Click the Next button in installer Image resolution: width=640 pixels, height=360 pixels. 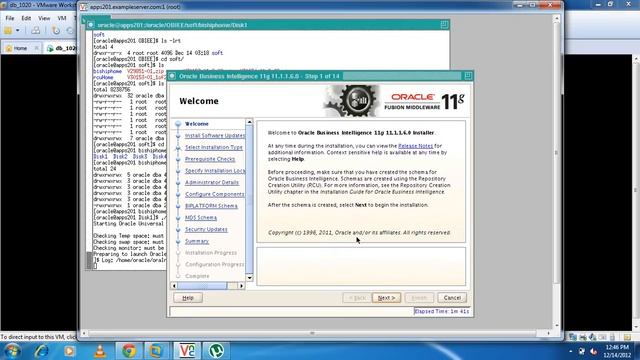386,298
